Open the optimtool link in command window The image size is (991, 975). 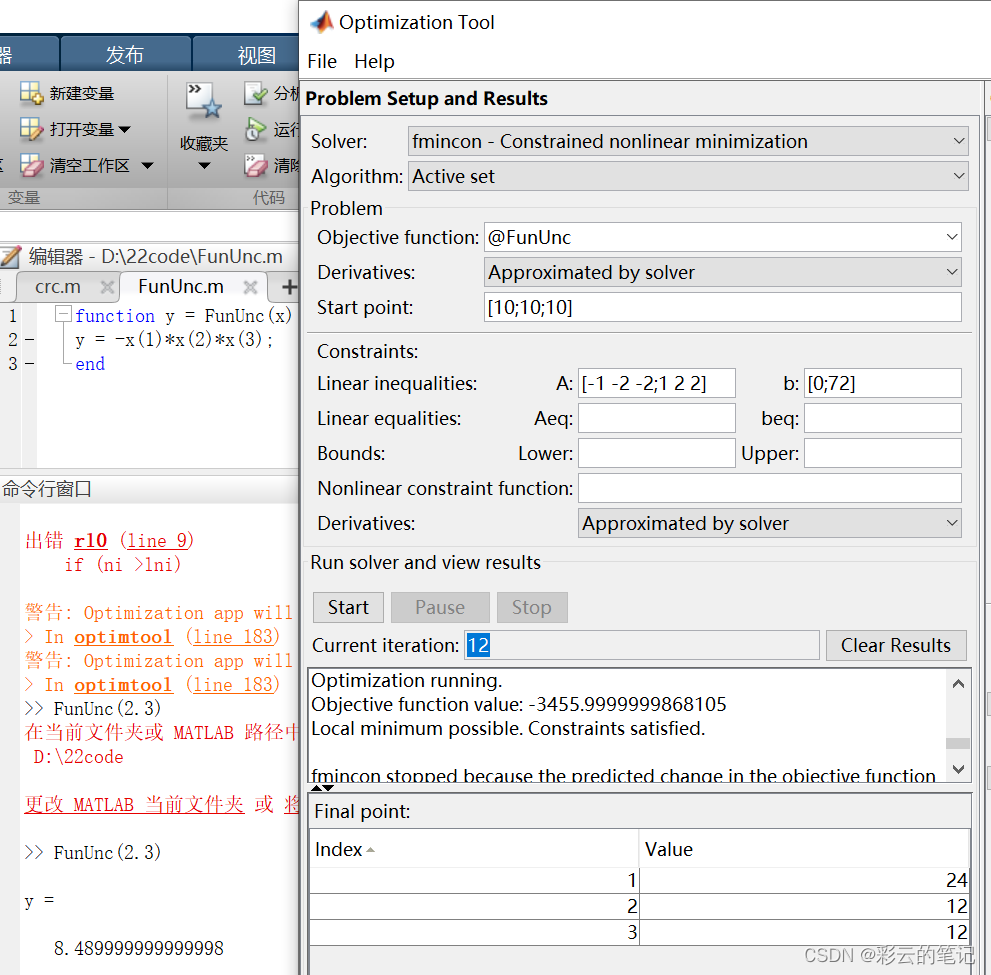pyautogui.click(x=122, y=636)
